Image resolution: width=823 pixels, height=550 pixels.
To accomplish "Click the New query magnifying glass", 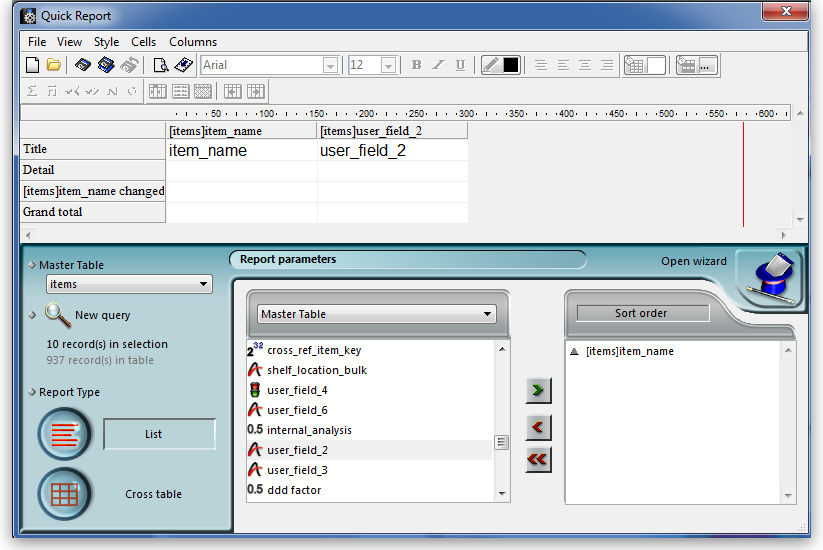I will pyautogui.click(x=58, y=315).
